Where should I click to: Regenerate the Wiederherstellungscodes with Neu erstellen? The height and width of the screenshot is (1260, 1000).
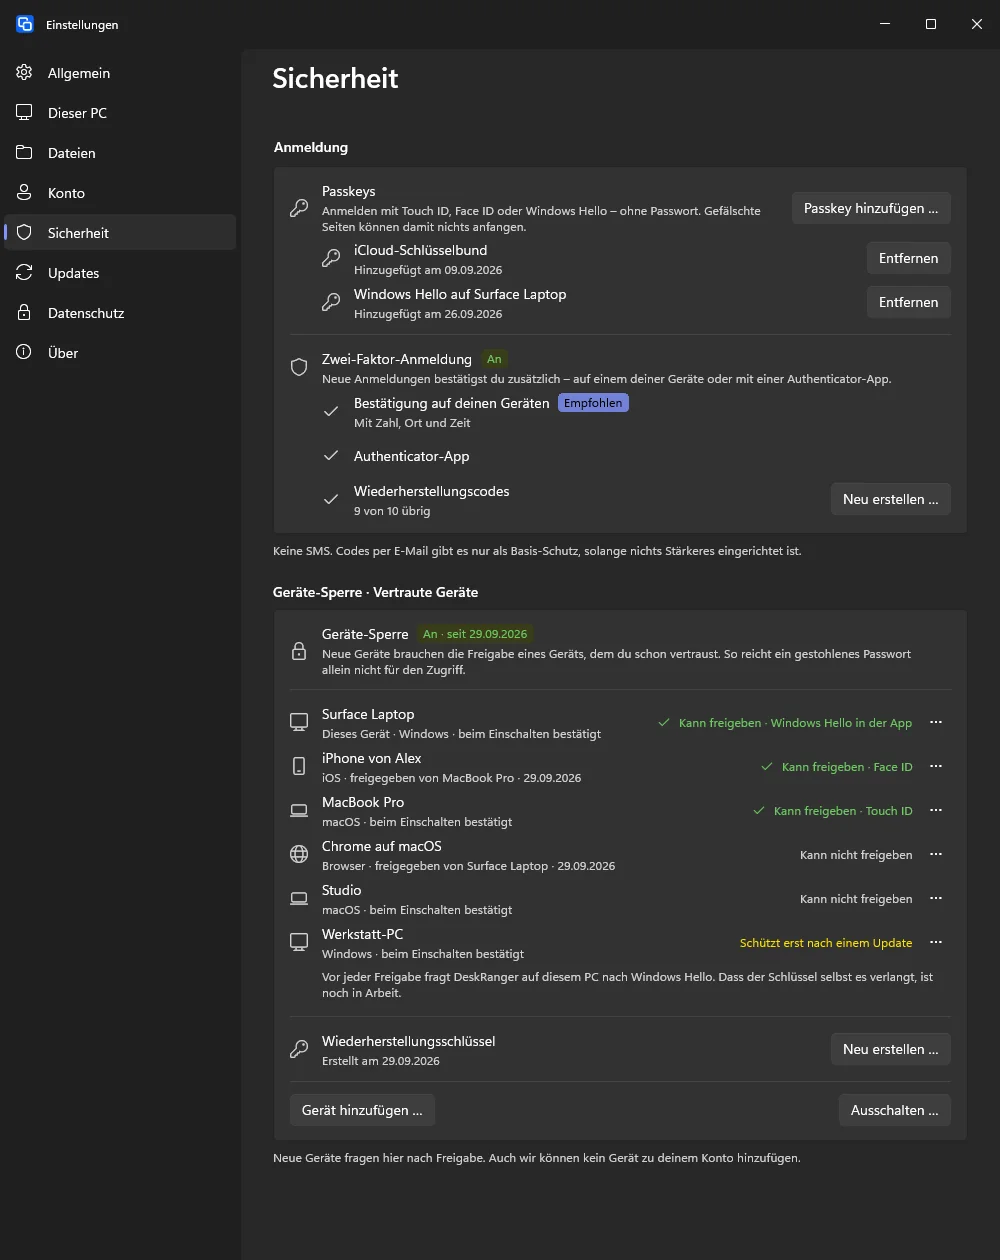pos(891,499)
